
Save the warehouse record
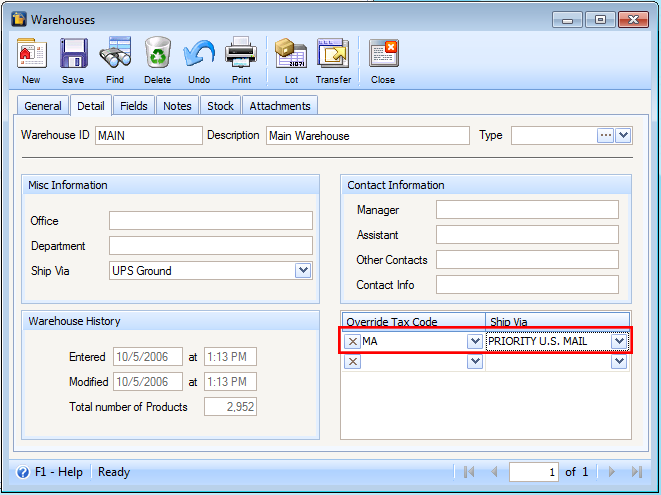(73, 53)
